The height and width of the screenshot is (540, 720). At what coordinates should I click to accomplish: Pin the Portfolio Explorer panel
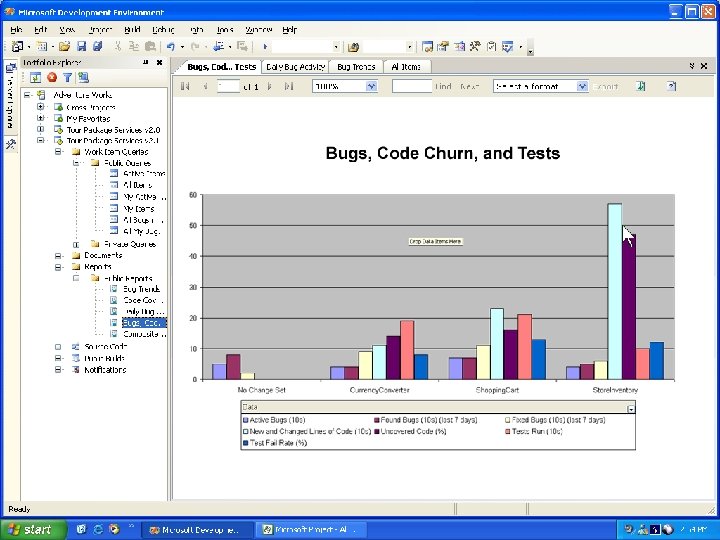click(x=146, y=62)
